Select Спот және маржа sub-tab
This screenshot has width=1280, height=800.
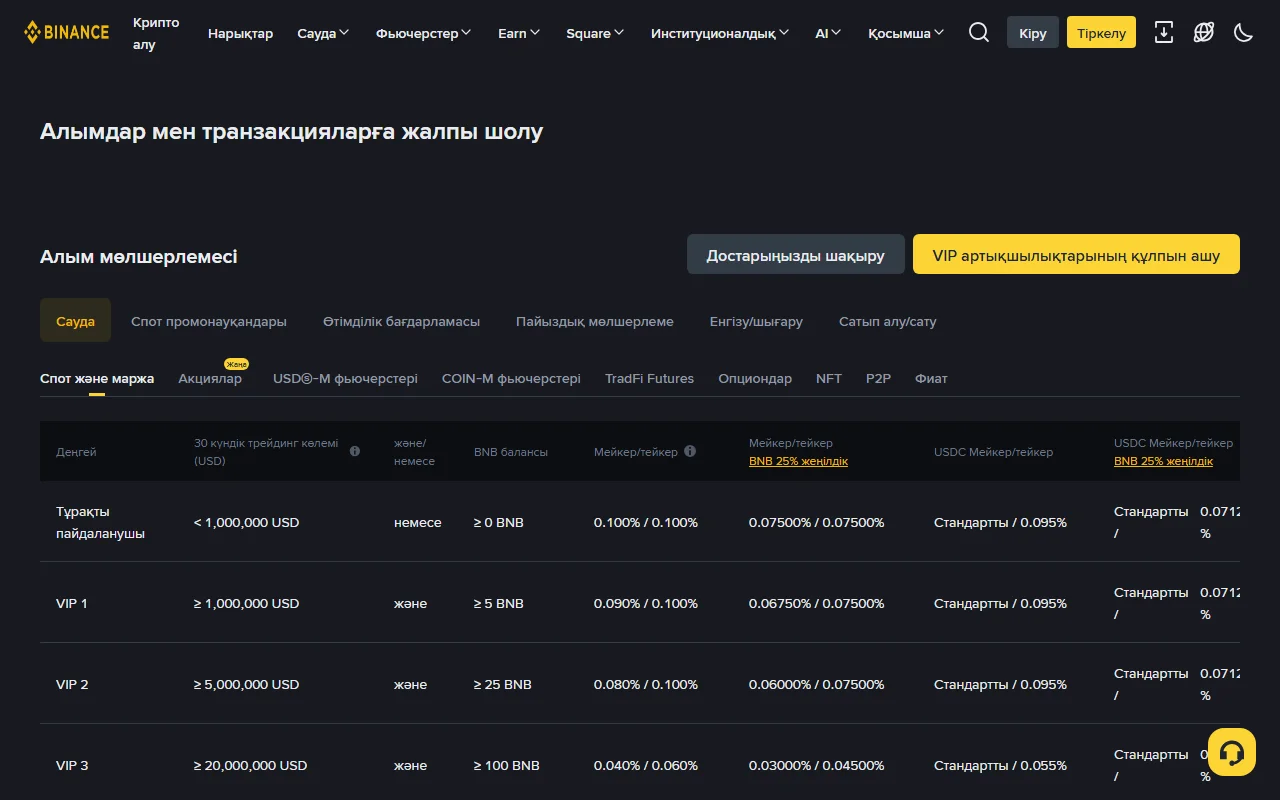(x=97, y=378)
